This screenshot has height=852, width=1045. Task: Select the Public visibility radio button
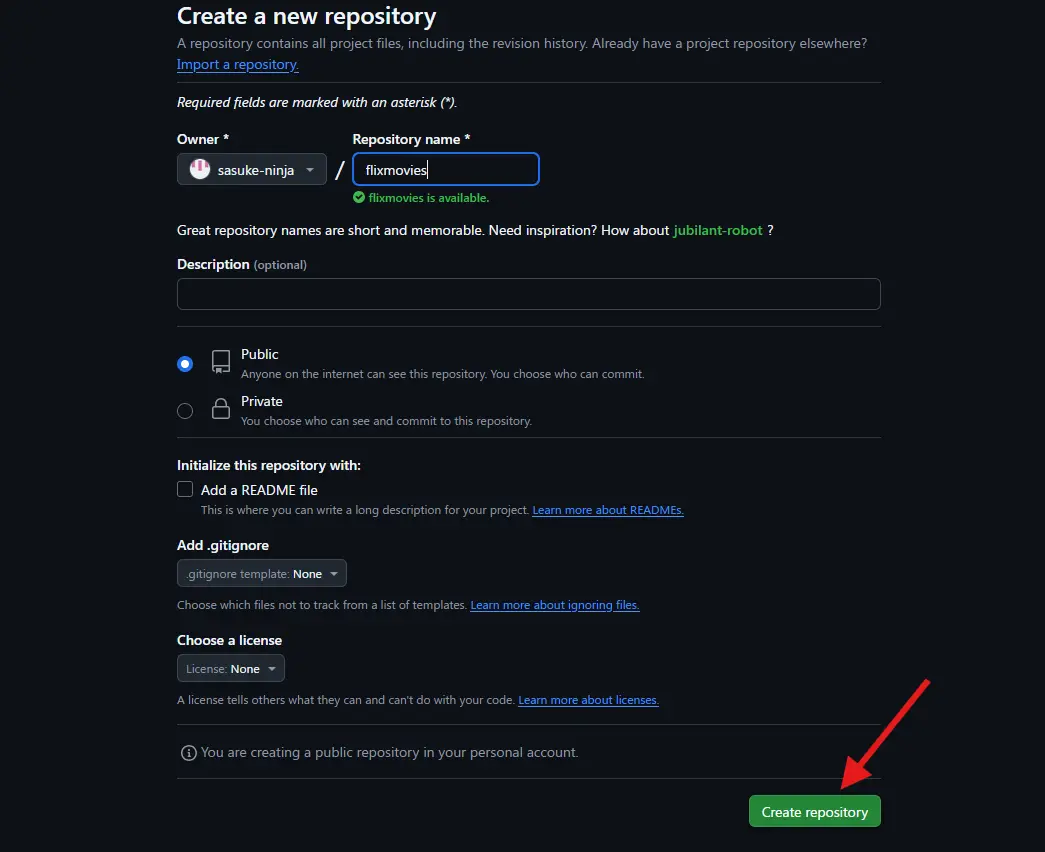(185, 364)
